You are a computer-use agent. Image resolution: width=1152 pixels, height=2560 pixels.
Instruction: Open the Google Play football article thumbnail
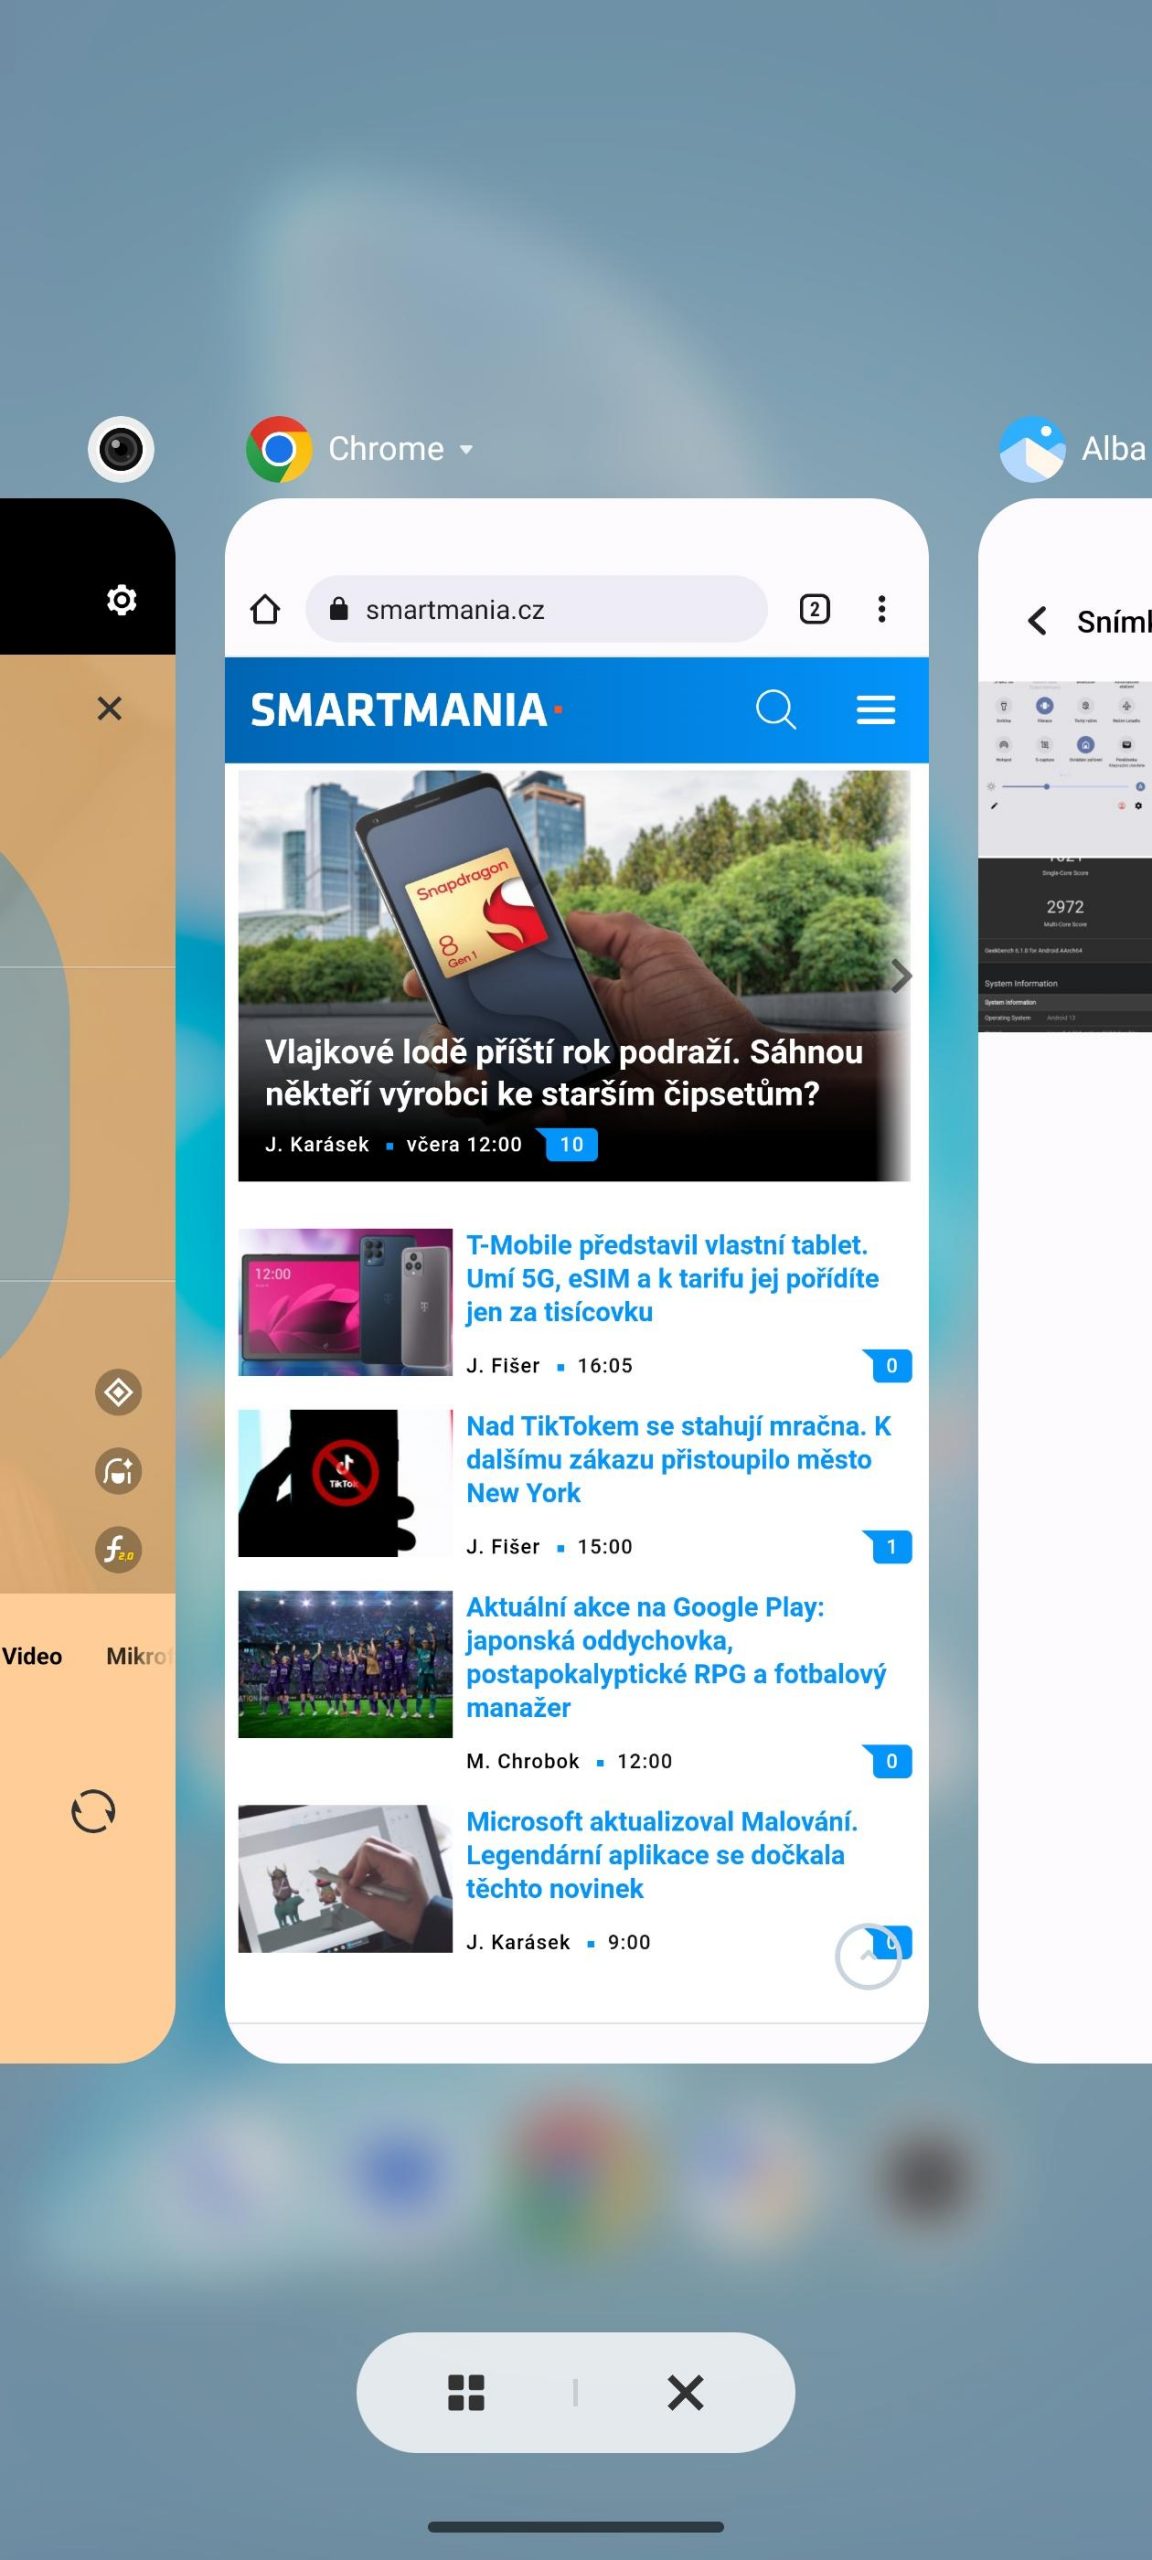coord(345,1664)
